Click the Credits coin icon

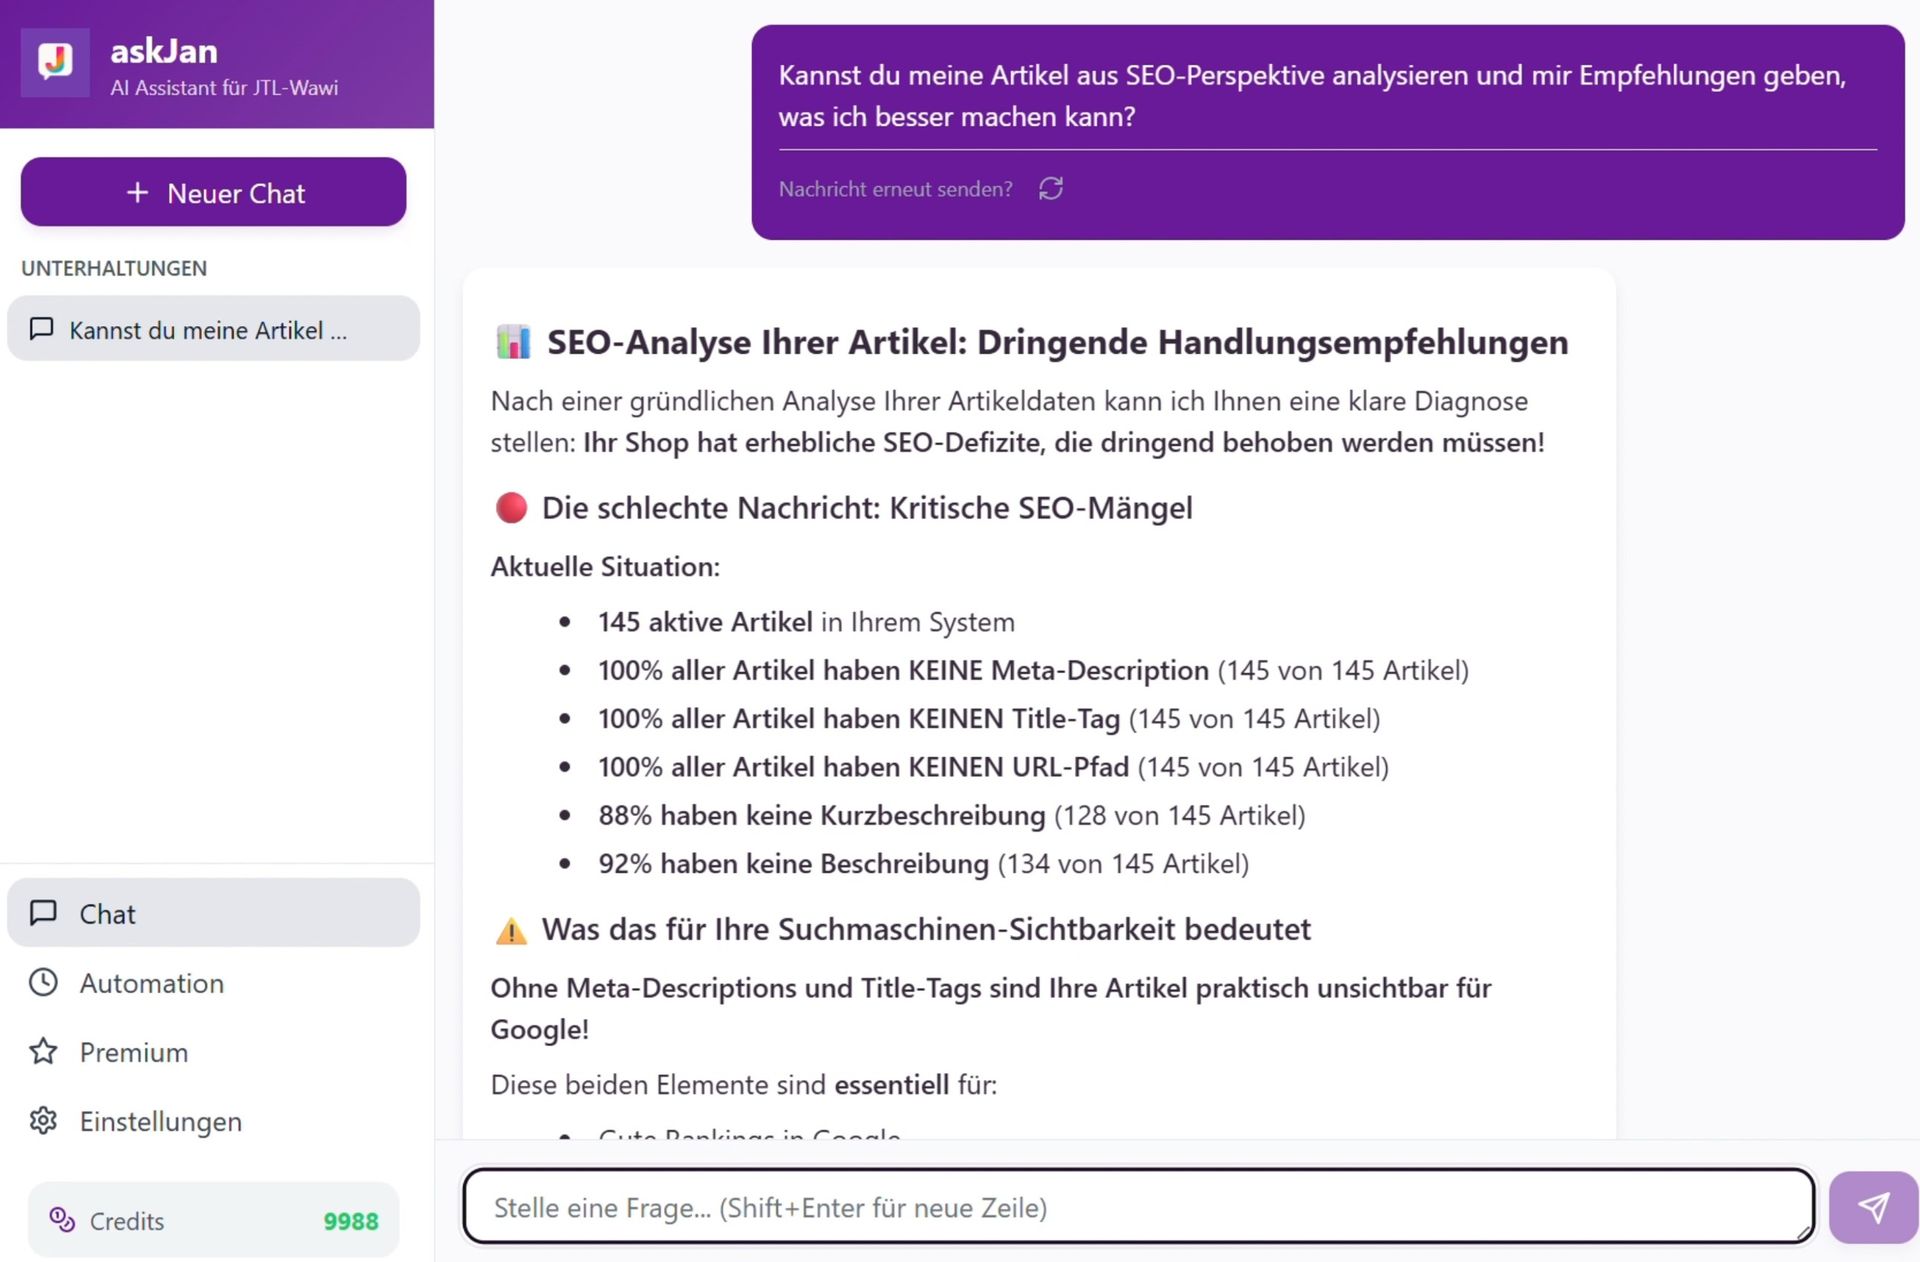62,1219
